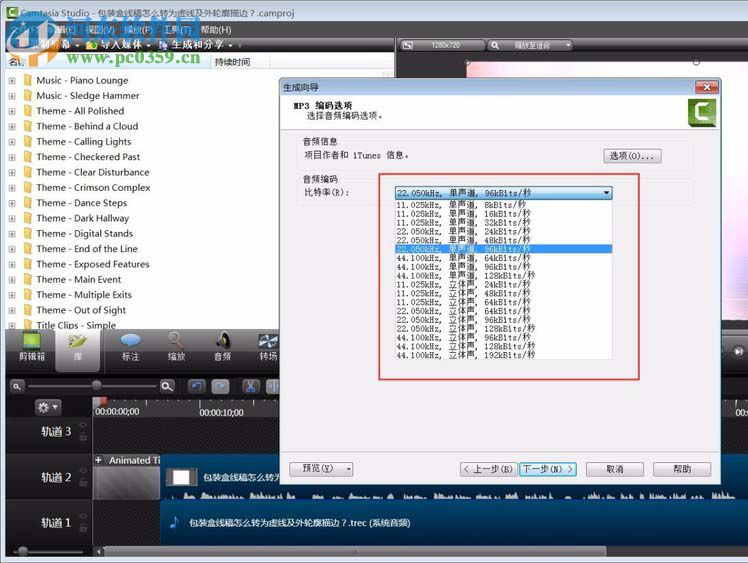Click the Options (选项) button

tap(632, 156)
